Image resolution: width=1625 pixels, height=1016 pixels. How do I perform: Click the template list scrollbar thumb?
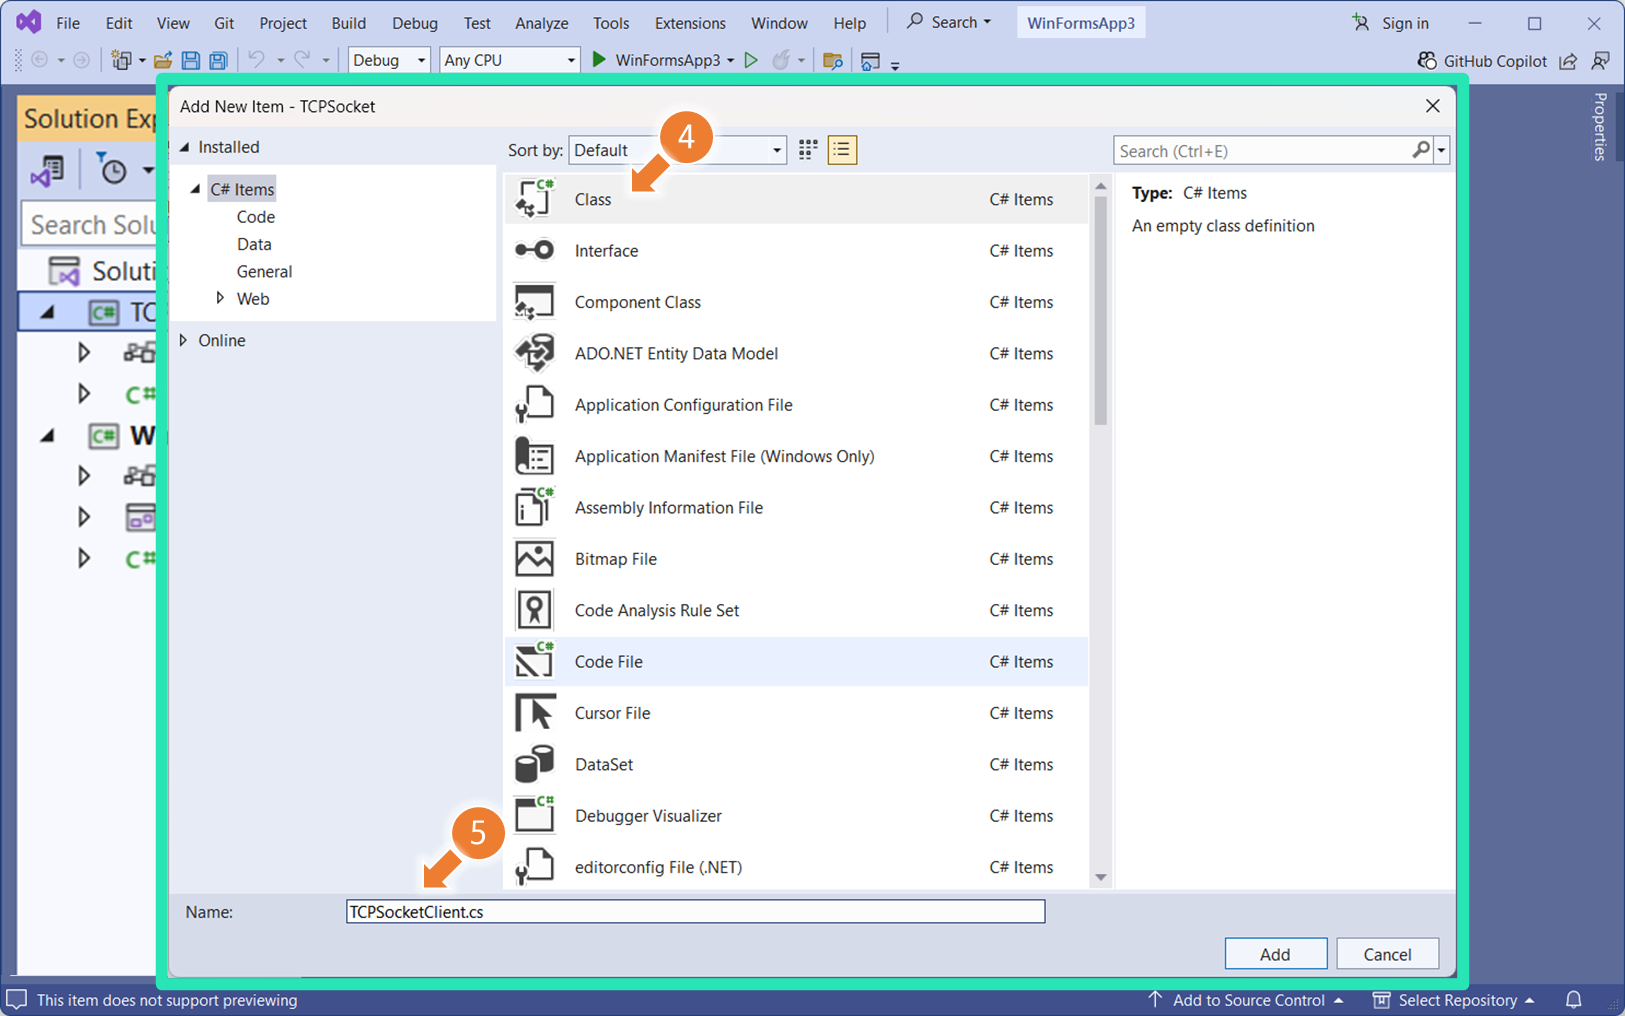tap(1101, 310)
